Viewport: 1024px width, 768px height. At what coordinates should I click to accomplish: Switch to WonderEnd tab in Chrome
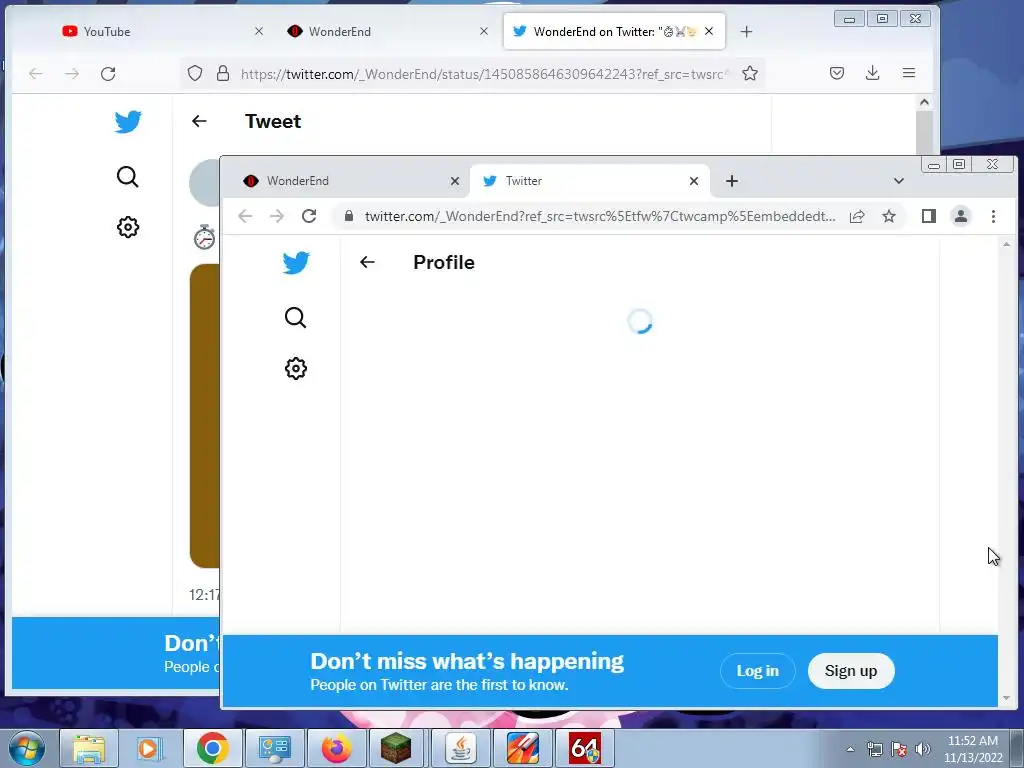(x=351, y=181)
